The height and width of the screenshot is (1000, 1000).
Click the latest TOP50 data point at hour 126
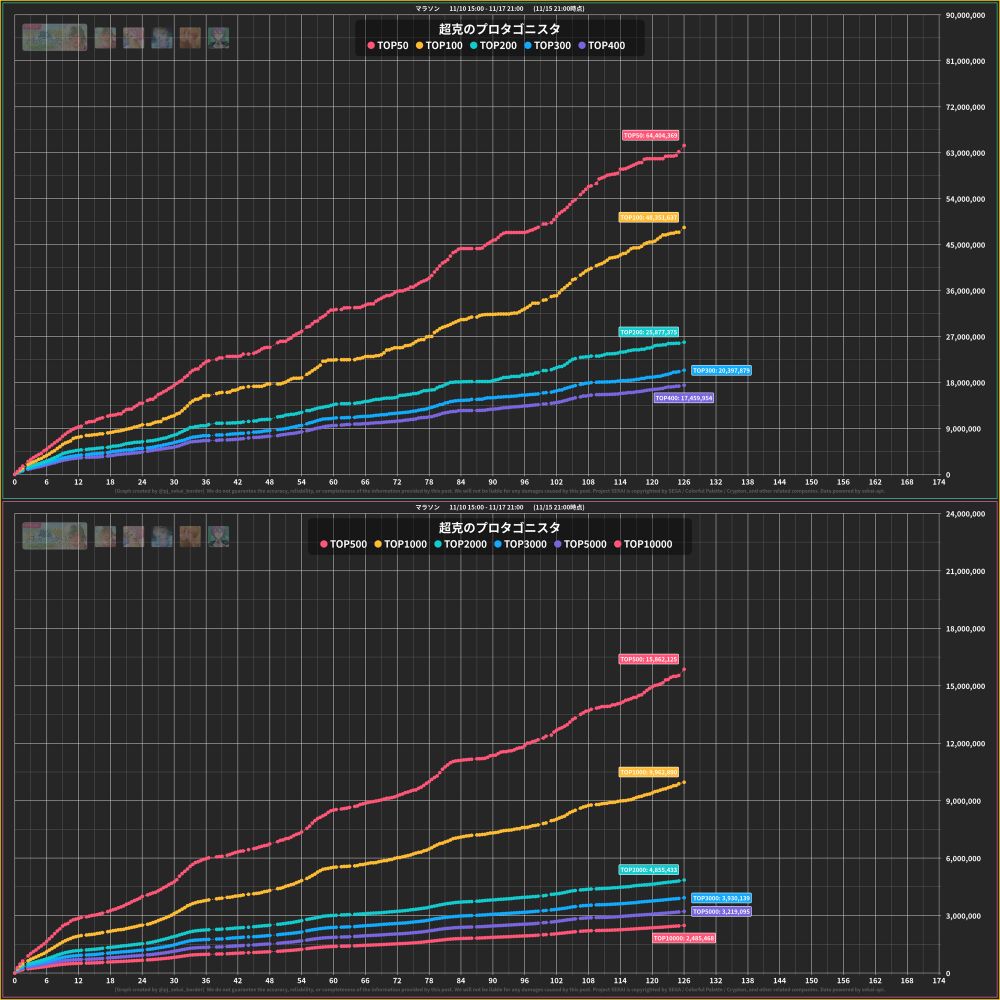(x=684, y=146)
